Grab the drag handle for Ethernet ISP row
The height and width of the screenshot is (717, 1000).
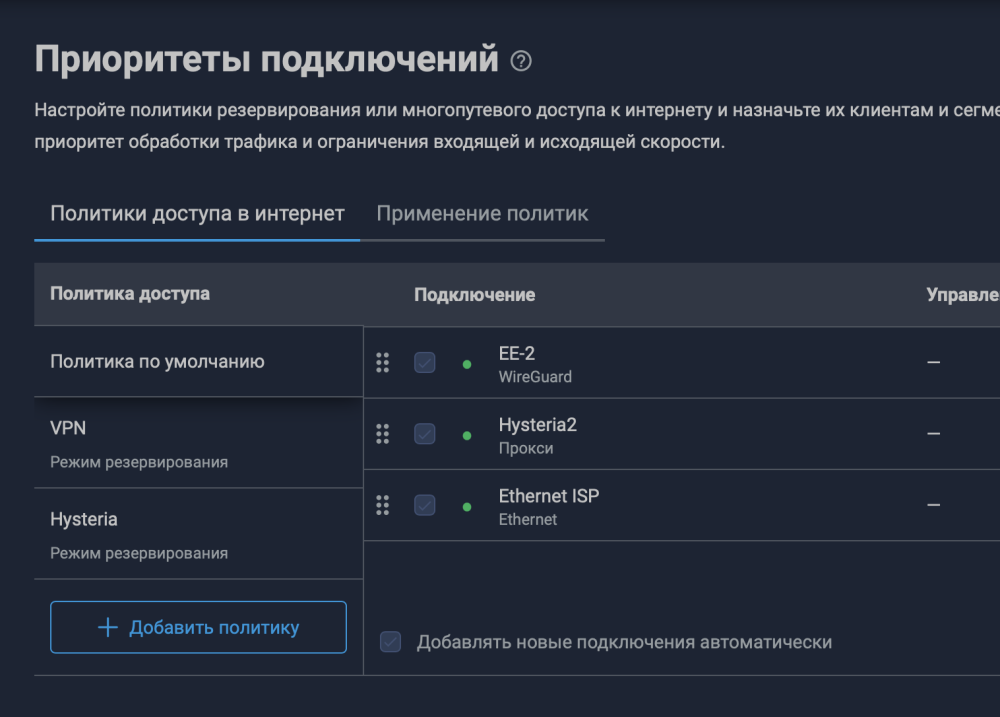click(383, 505)
